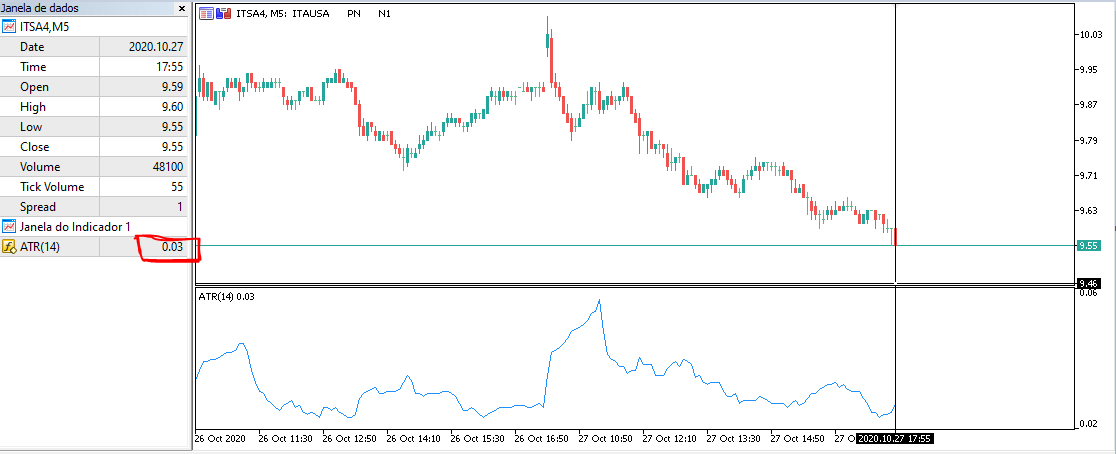Open the one-click trading panel icon on chart
1116x454 pixels.
click(x=206, y=13)
